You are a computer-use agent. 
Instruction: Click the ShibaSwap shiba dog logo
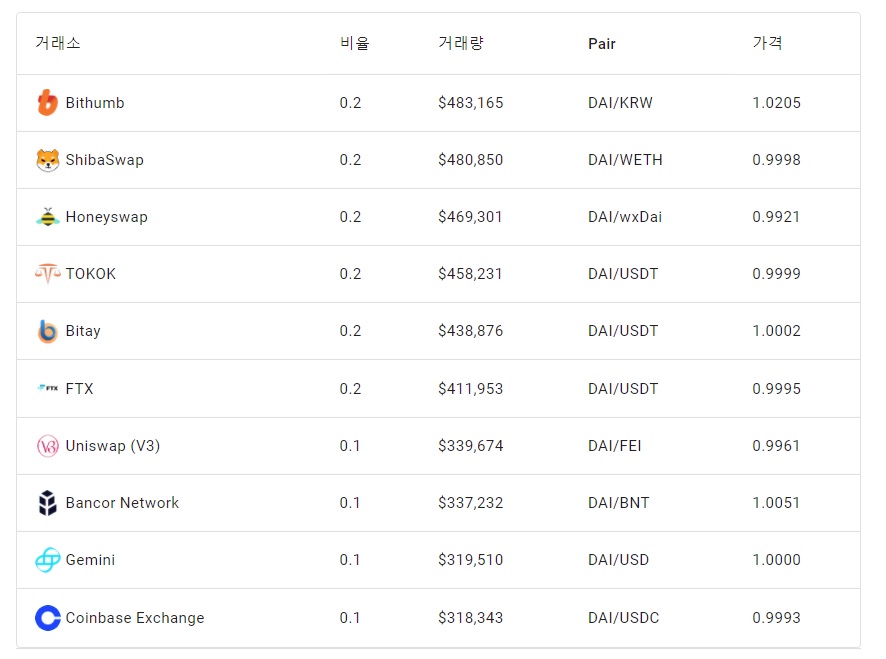47,160
